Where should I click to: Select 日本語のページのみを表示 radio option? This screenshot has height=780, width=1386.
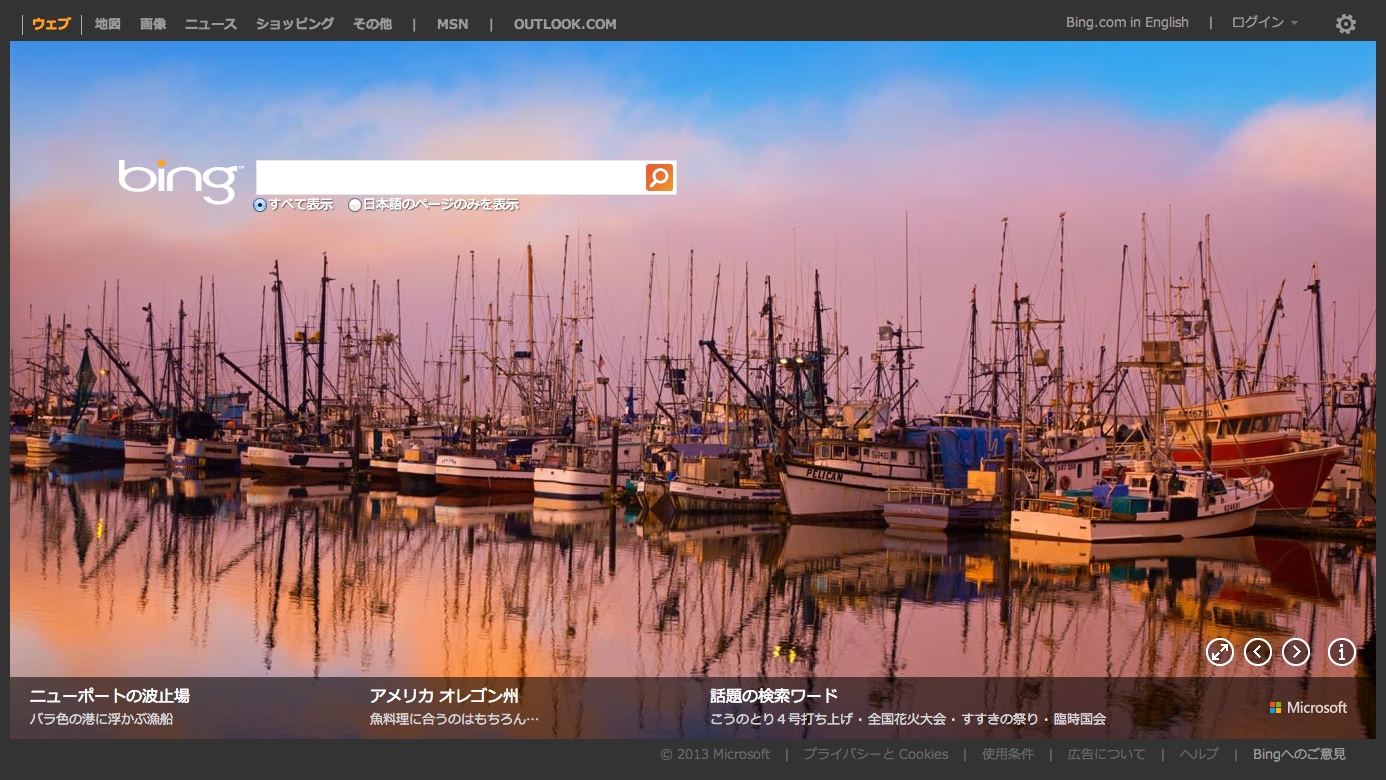(x=355, y=205)
